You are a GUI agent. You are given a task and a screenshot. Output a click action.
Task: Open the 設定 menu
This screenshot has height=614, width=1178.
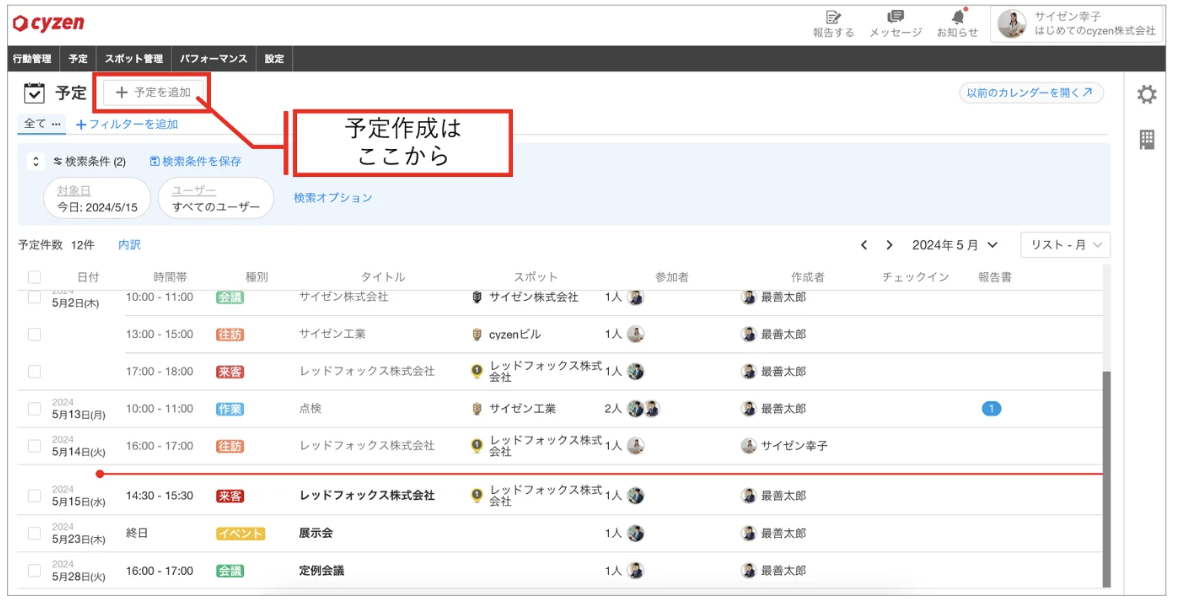pyautogui.click(x=274, y=59)
